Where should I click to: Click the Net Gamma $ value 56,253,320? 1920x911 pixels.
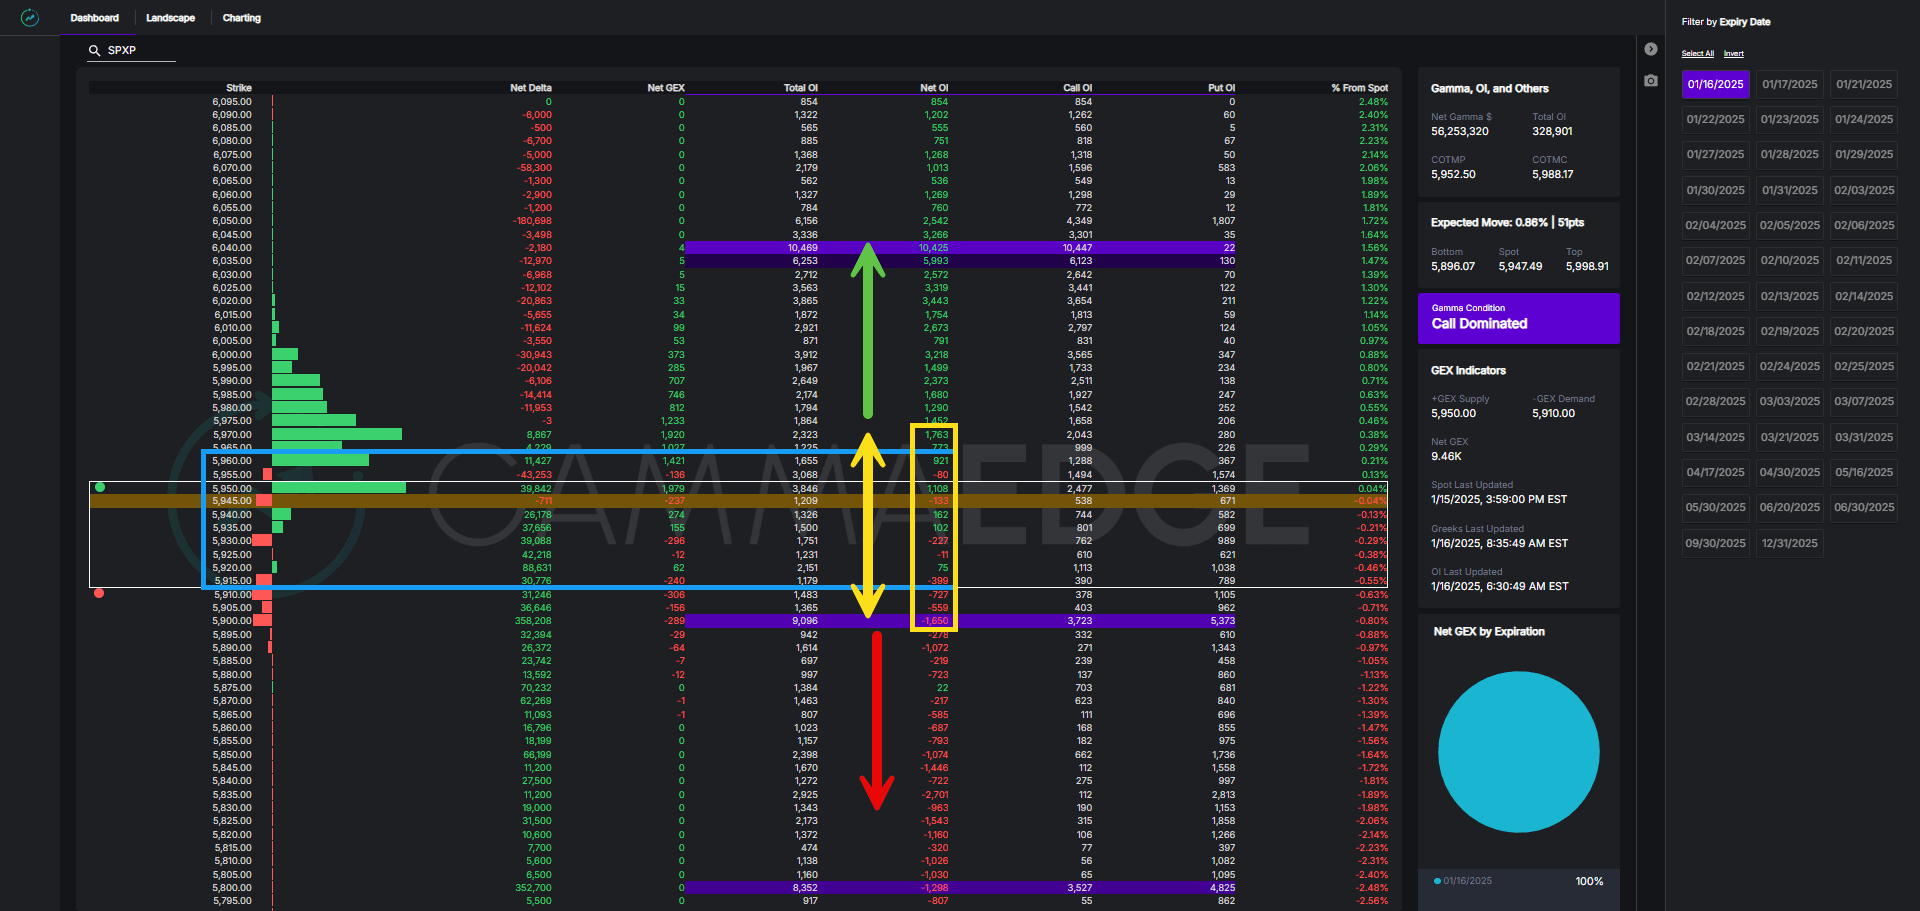1460,132
